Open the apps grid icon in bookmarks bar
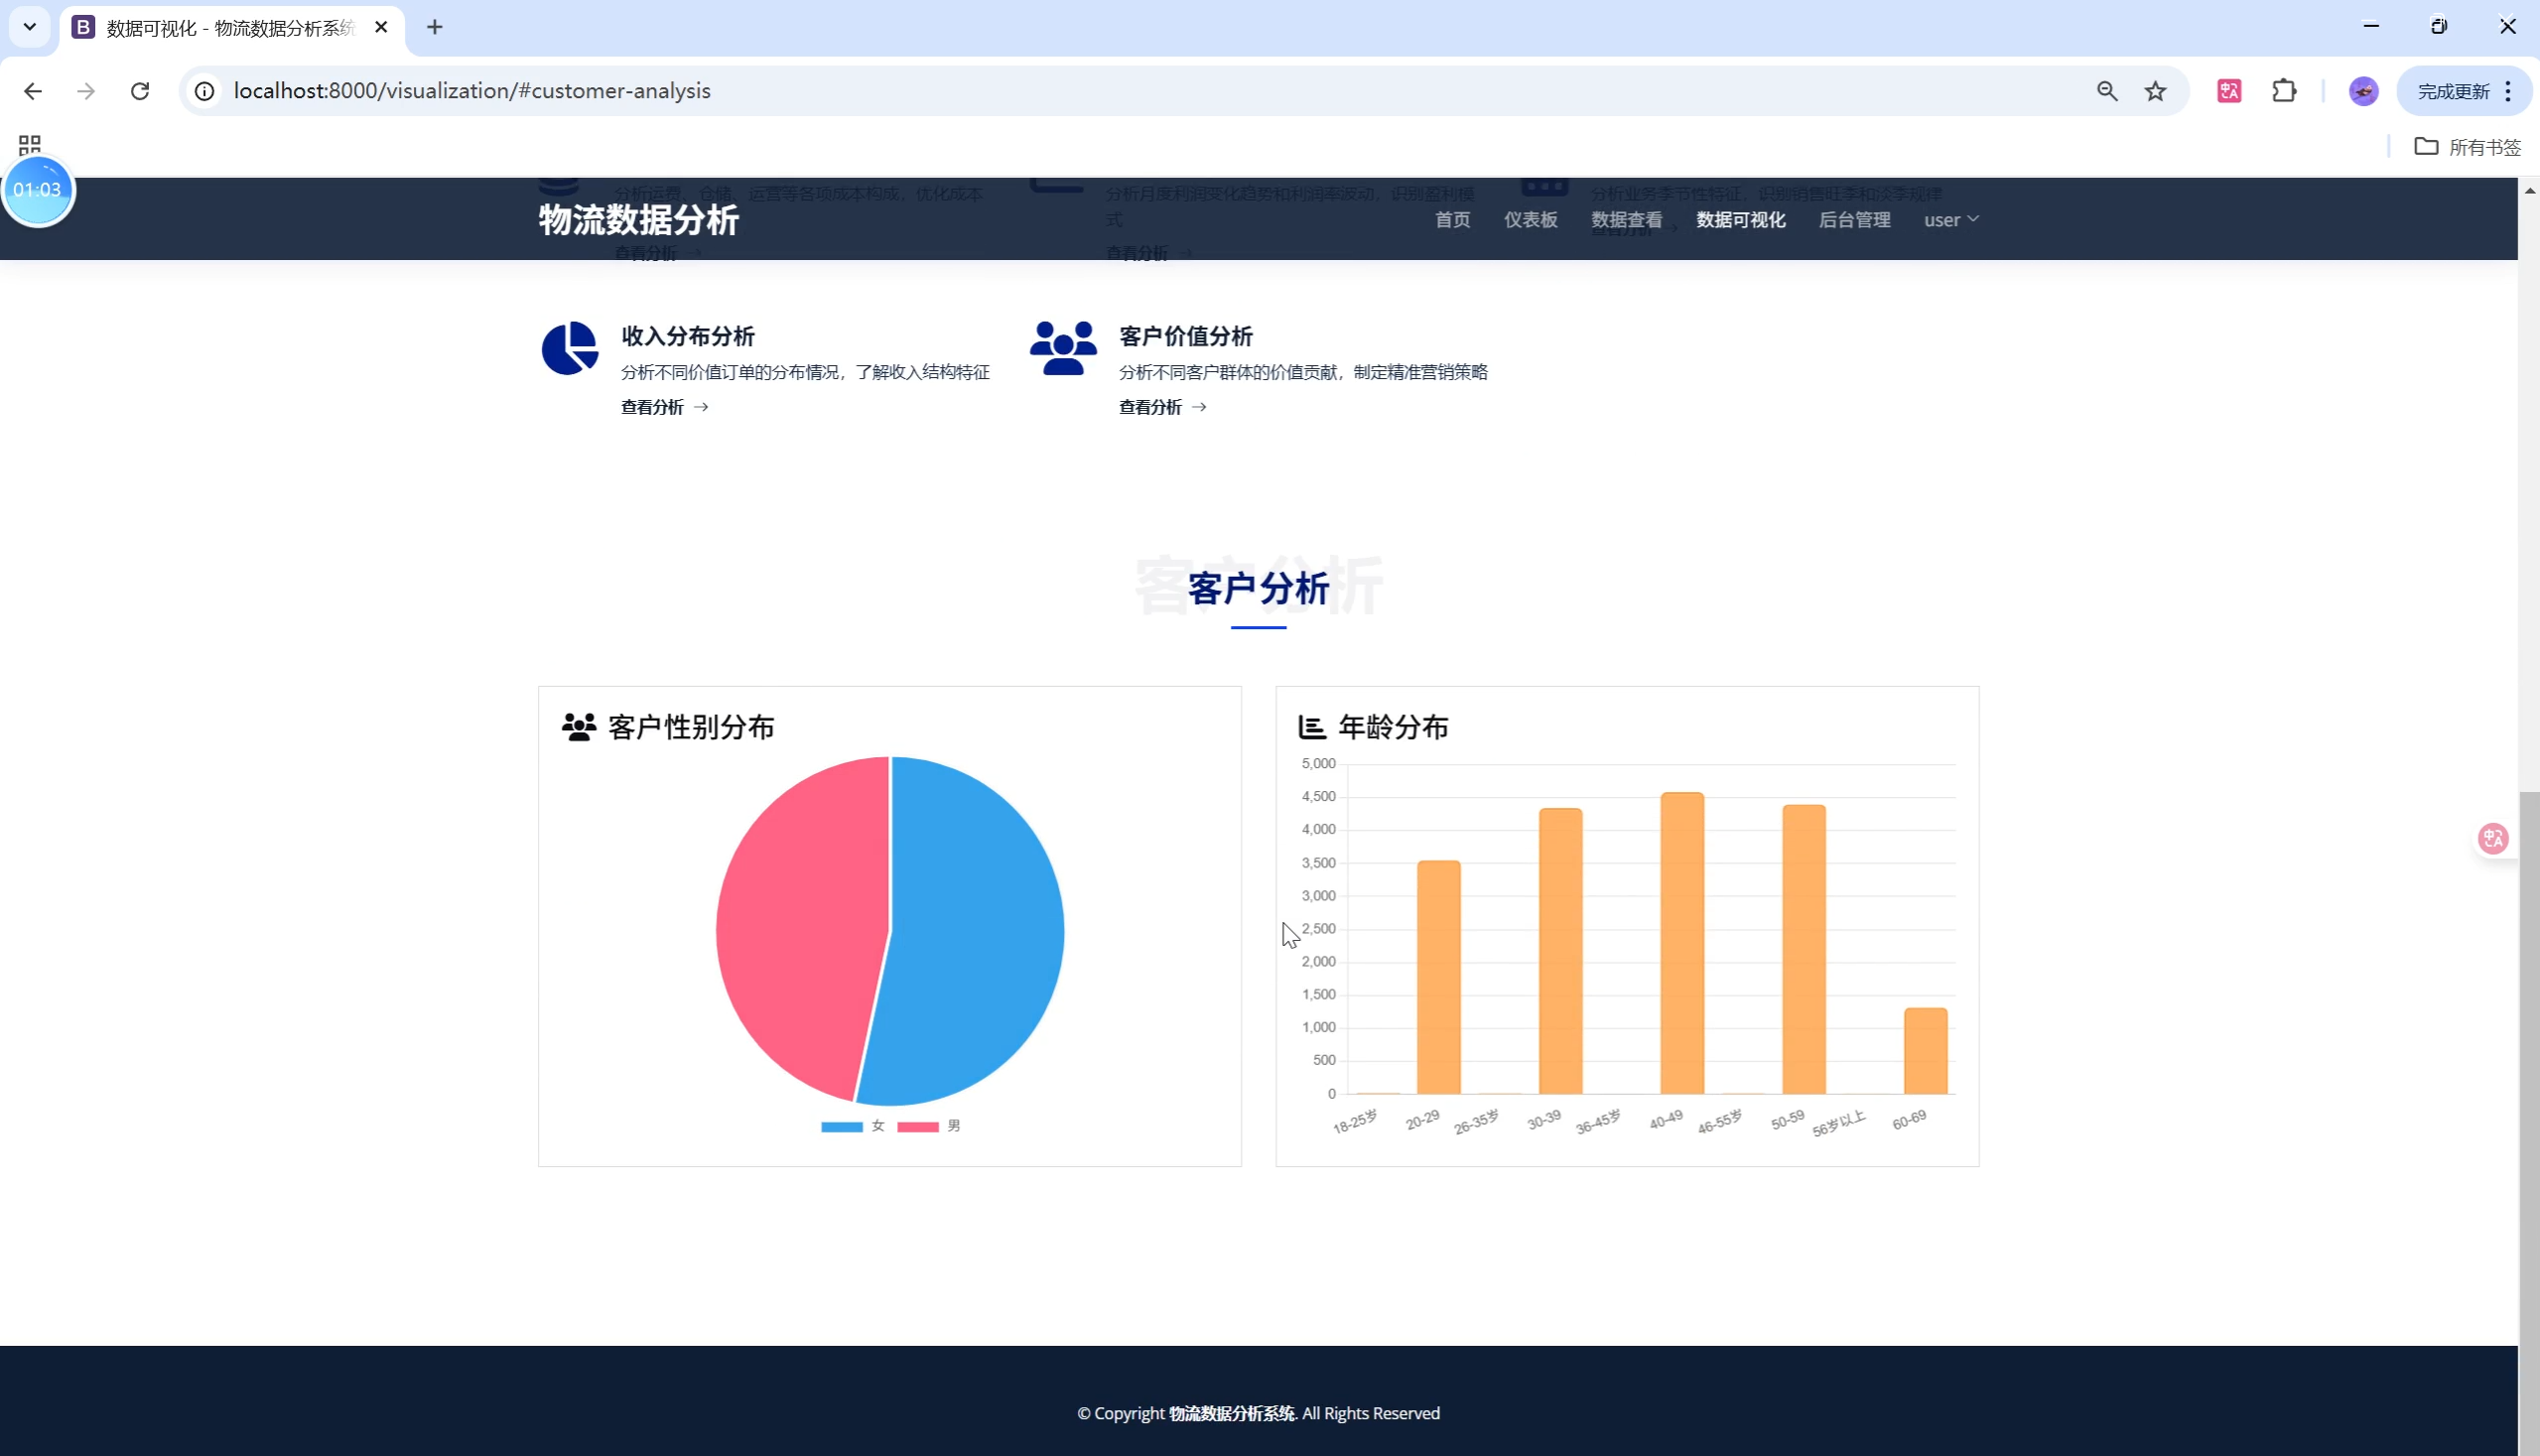Viewport: 2540px width, 1456px height. pos(30,145)
